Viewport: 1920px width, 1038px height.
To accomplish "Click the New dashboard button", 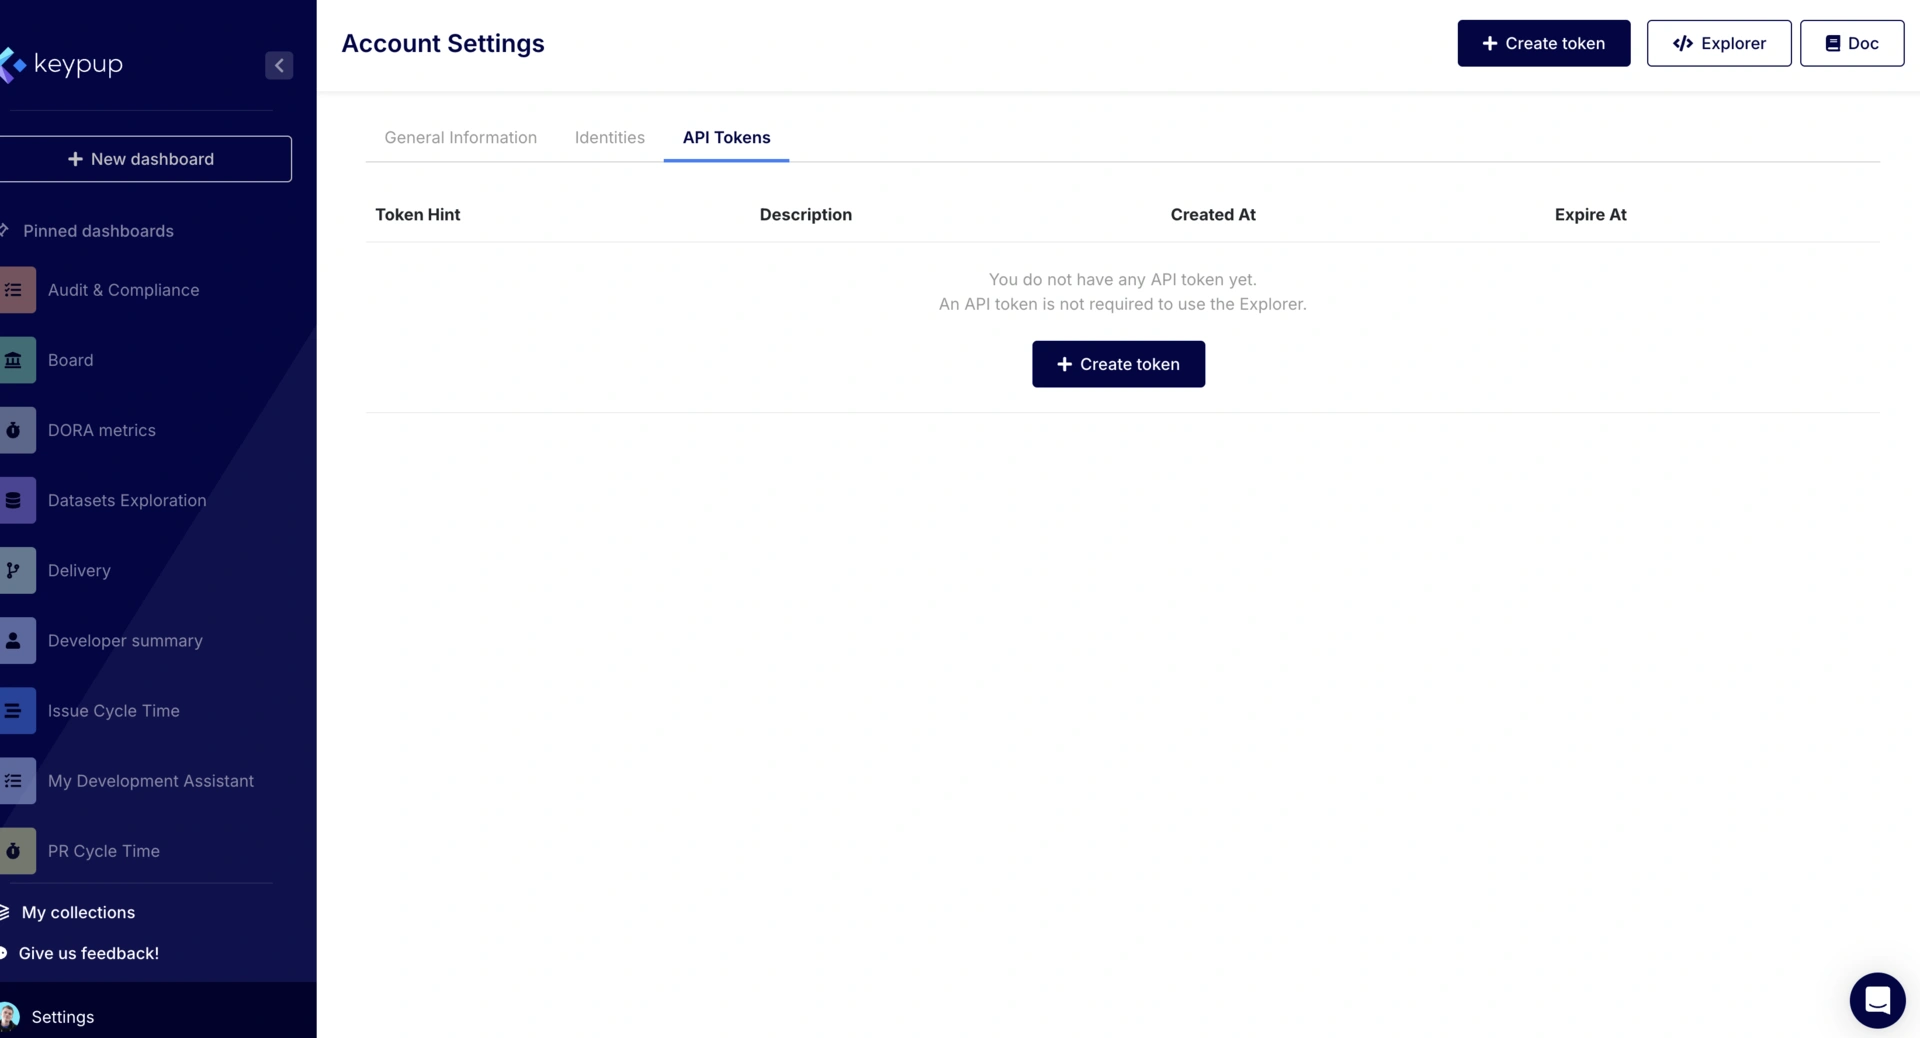I will tap(141, 159).
